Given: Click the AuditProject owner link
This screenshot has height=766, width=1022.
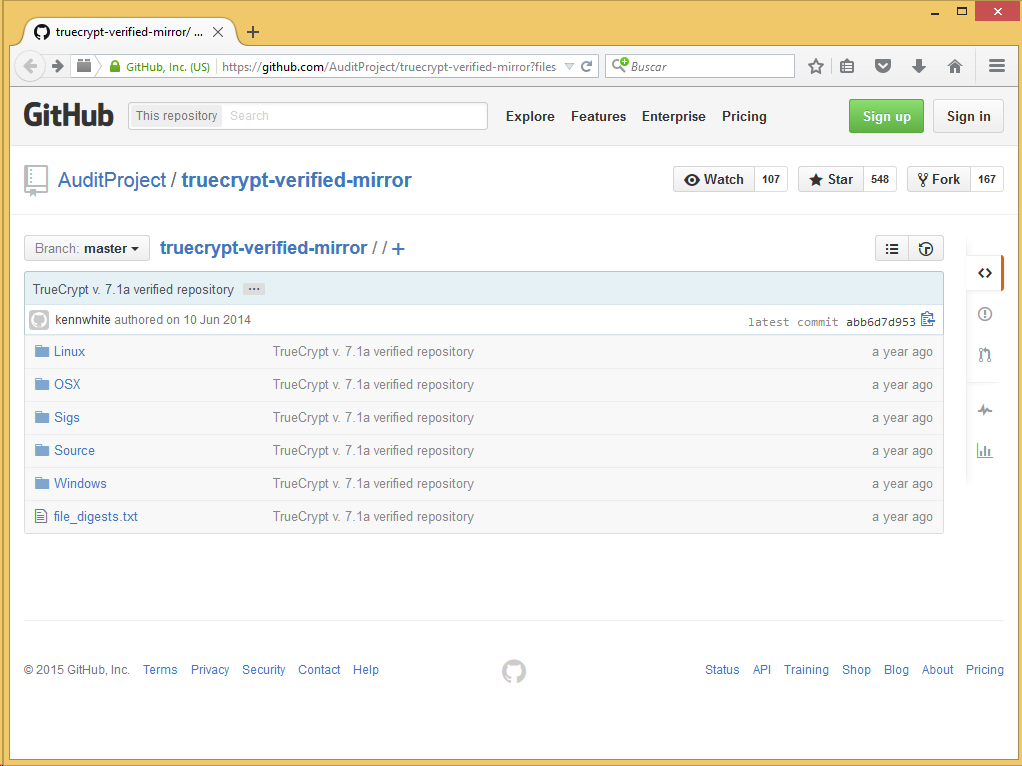Looking at the screenshot, I should [x=112, y=180].
